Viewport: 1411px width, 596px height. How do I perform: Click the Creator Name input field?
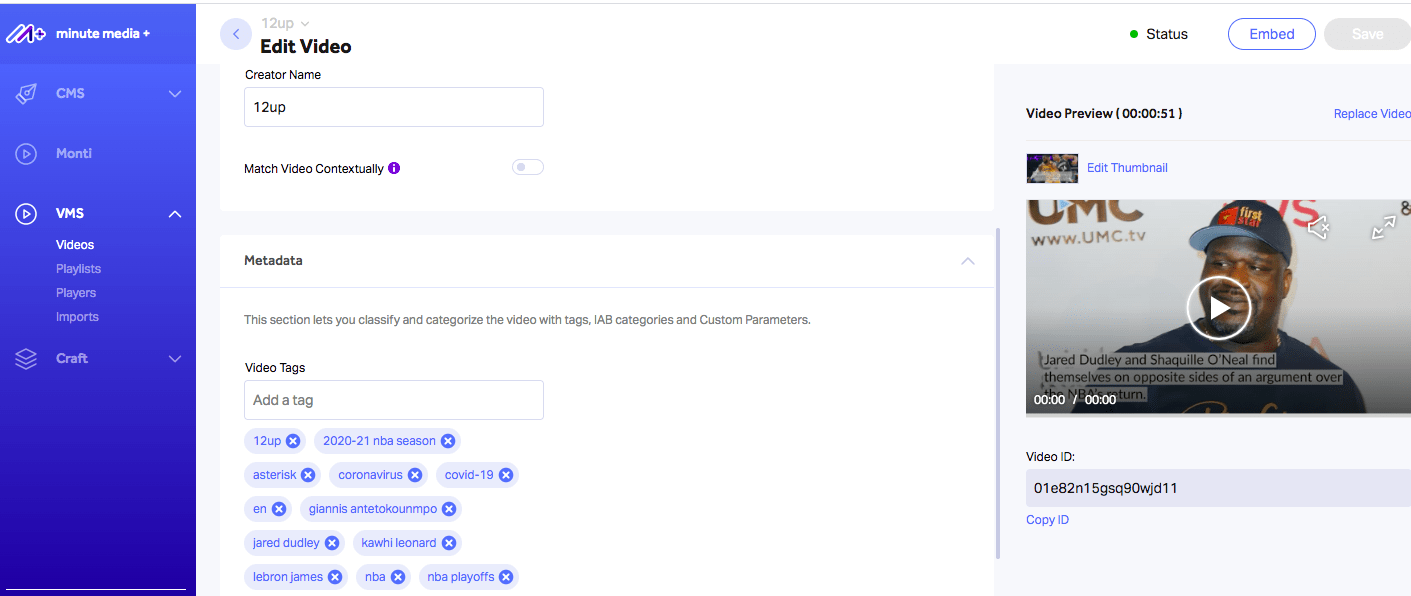[x=394, y=107]
